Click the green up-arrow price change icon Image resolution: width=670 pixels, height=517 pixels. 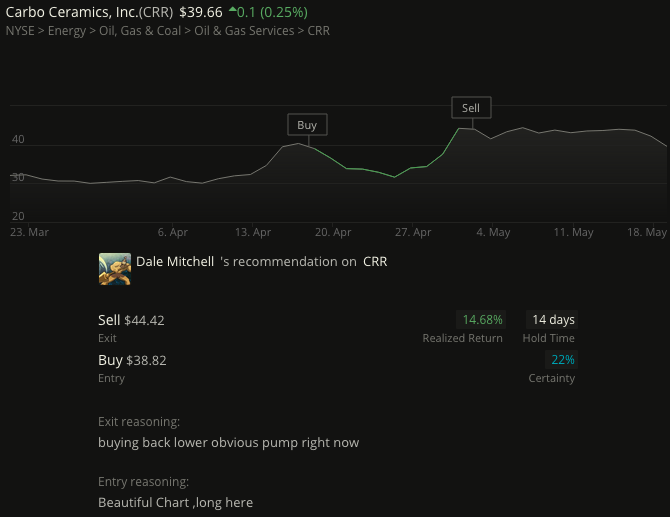point(232,9)
